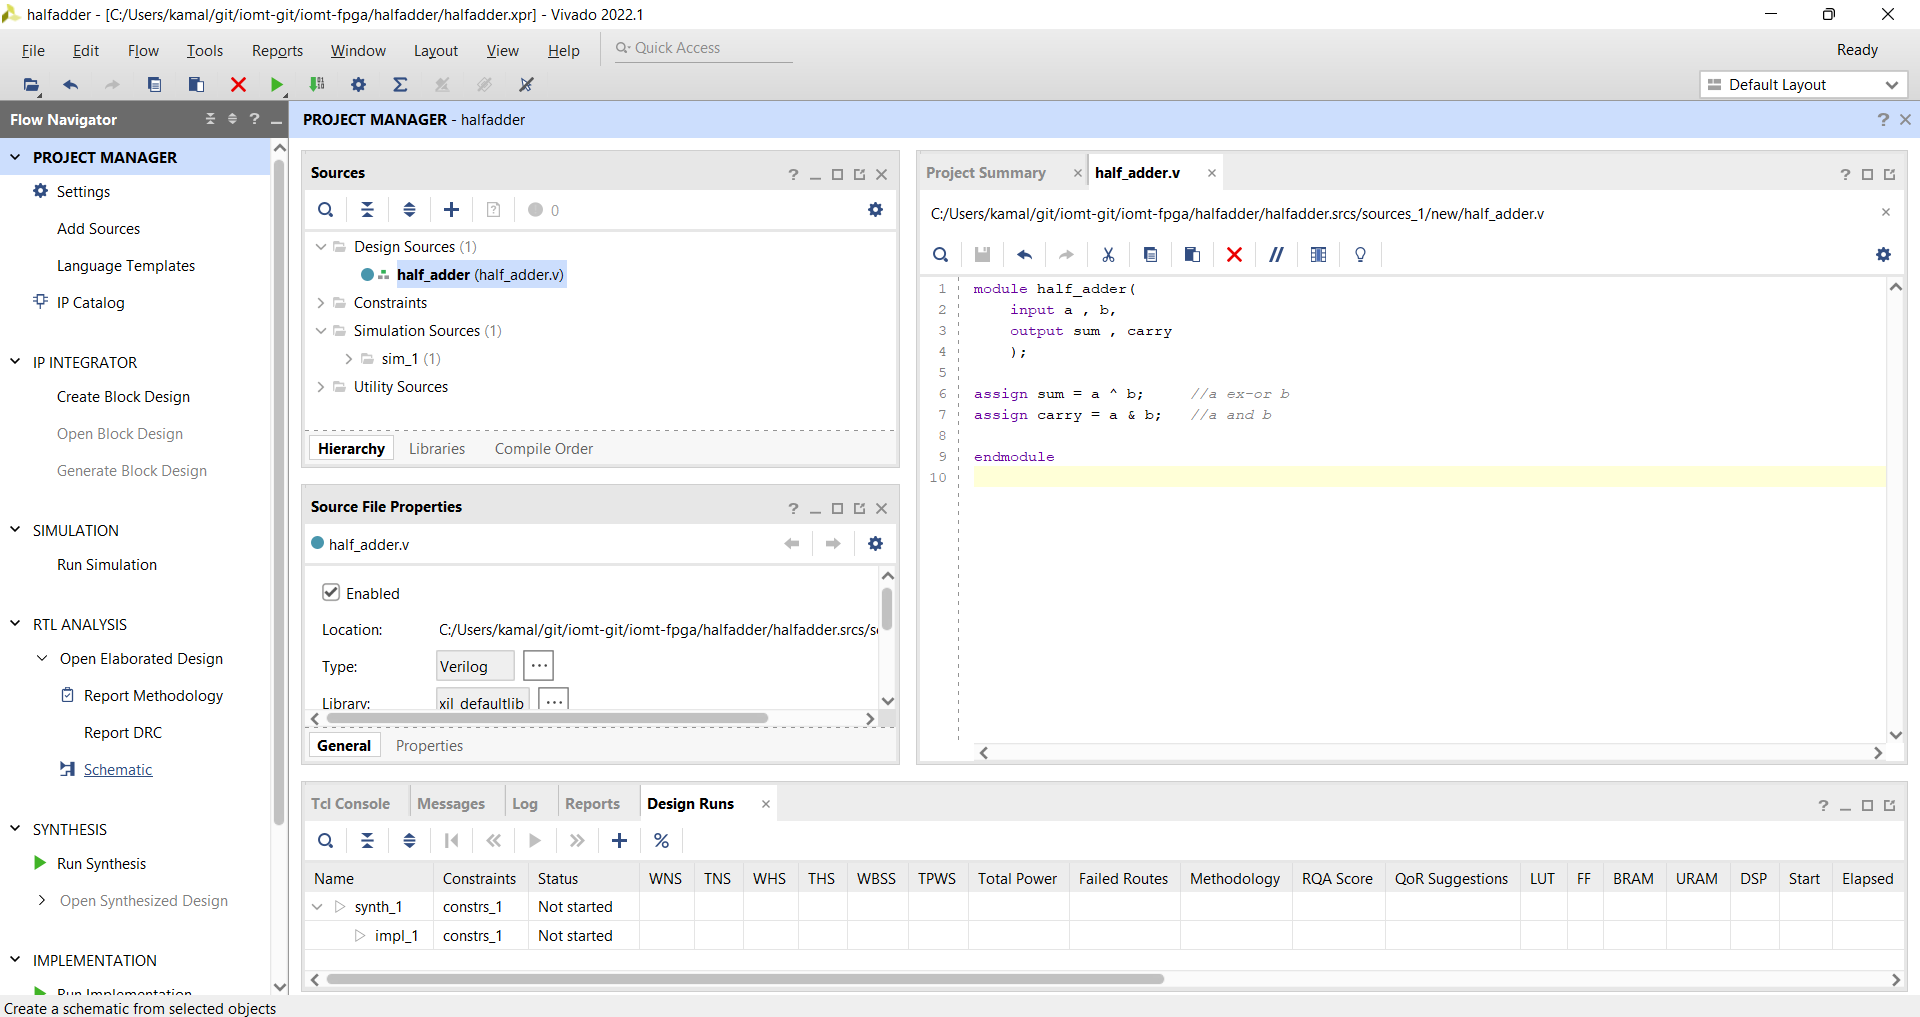Click the editor search icon
The image size is (1920, 1017).
click(x=940, y=255)
